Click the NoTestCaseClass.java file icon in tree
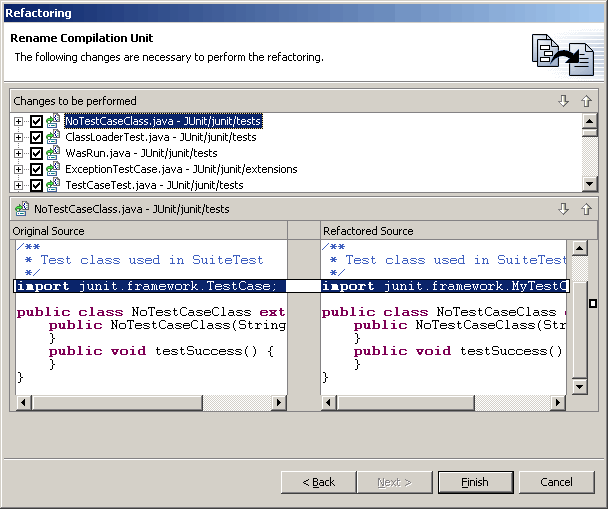The height and width of the screenshot is (509, 608). coord(54,122)
